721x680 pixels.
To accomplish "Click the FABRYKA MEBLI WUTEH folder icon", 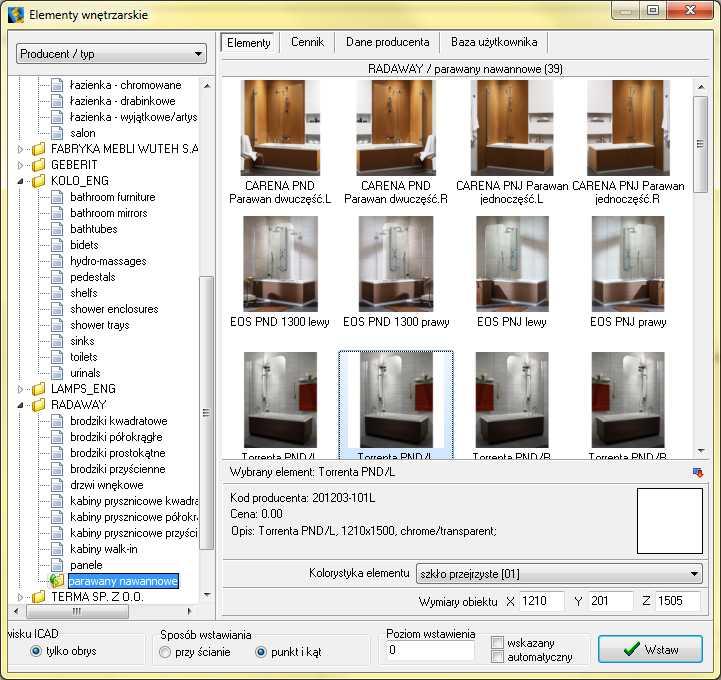I will tap(39, 149).
